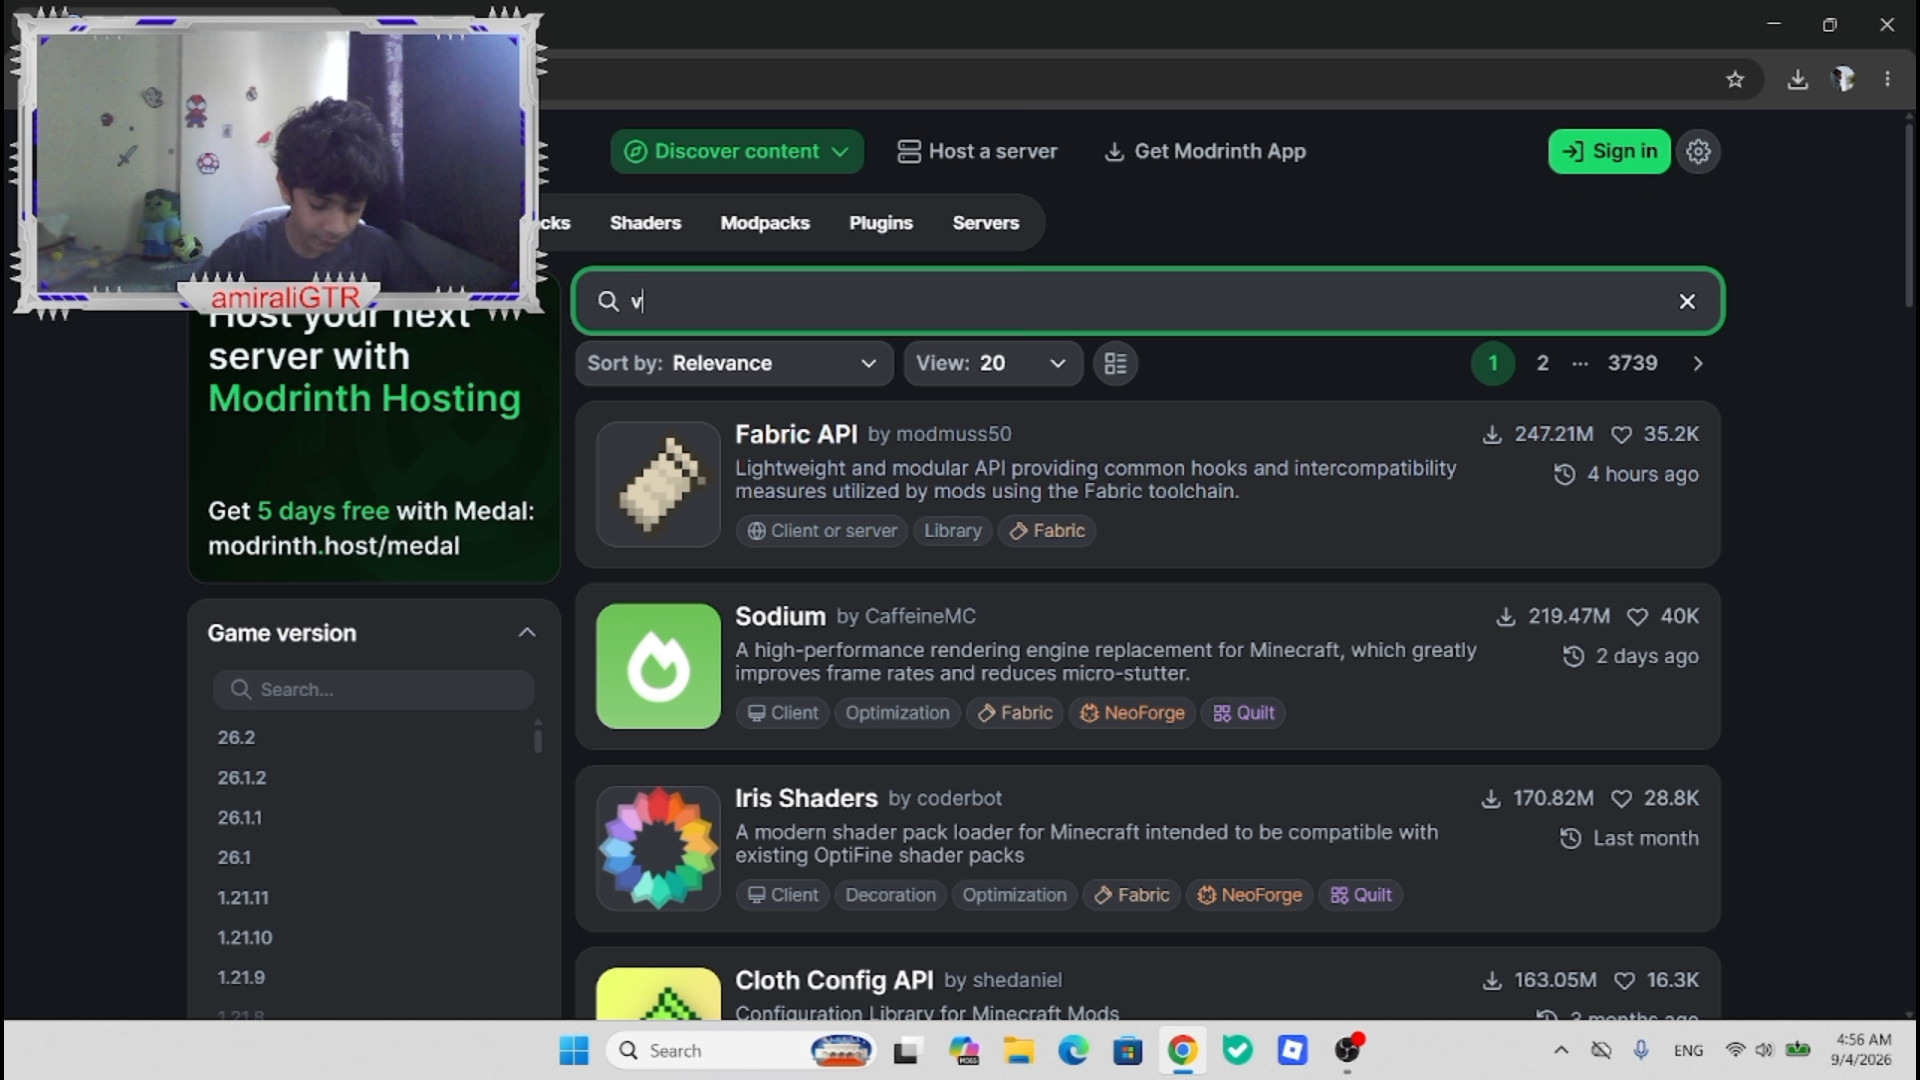Open the Cloth Config API title
Viewport: 1920px width, 1080px height.
pos(834,980)
